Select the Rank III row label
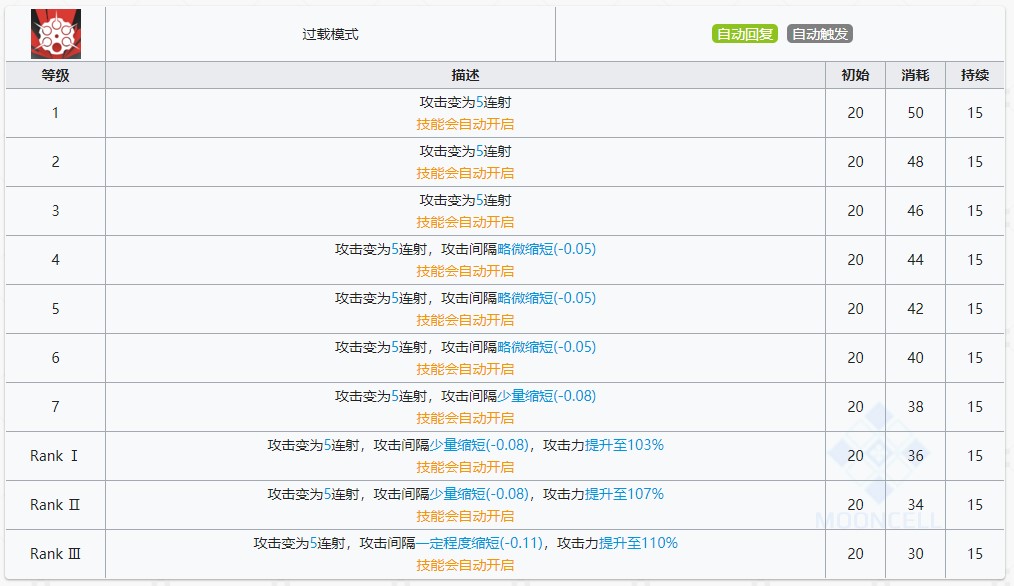The height and width of the screenshot is (586, 1014). [x=55, y=553]
